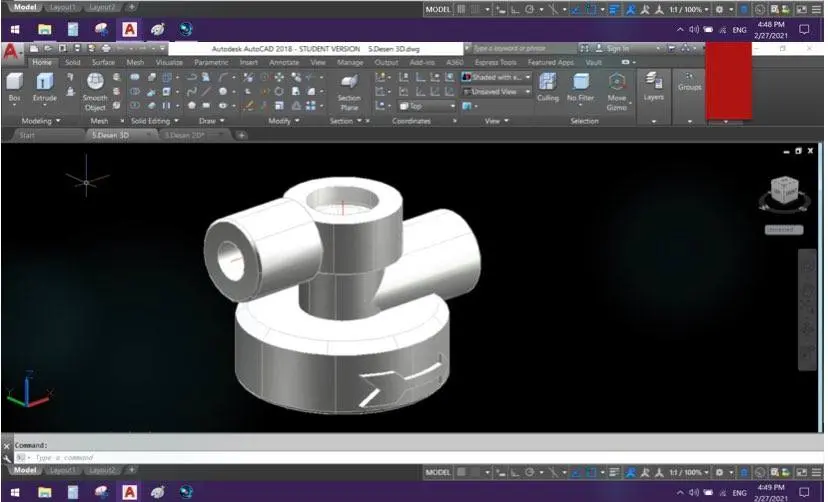The image size is (828, 502).
Task: Toggle Polar tracking in lower status bar
Action: point(529,472)
